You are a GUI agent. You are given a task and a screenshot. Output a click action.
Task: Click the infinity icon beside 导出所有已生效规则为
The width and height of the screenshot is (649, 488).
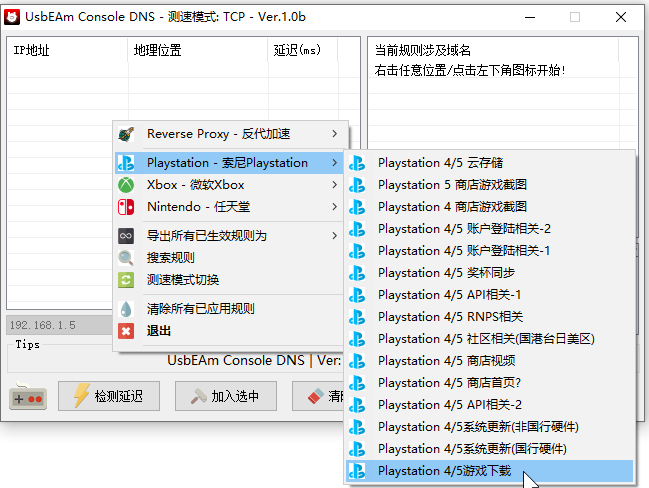tap(126, 236)
